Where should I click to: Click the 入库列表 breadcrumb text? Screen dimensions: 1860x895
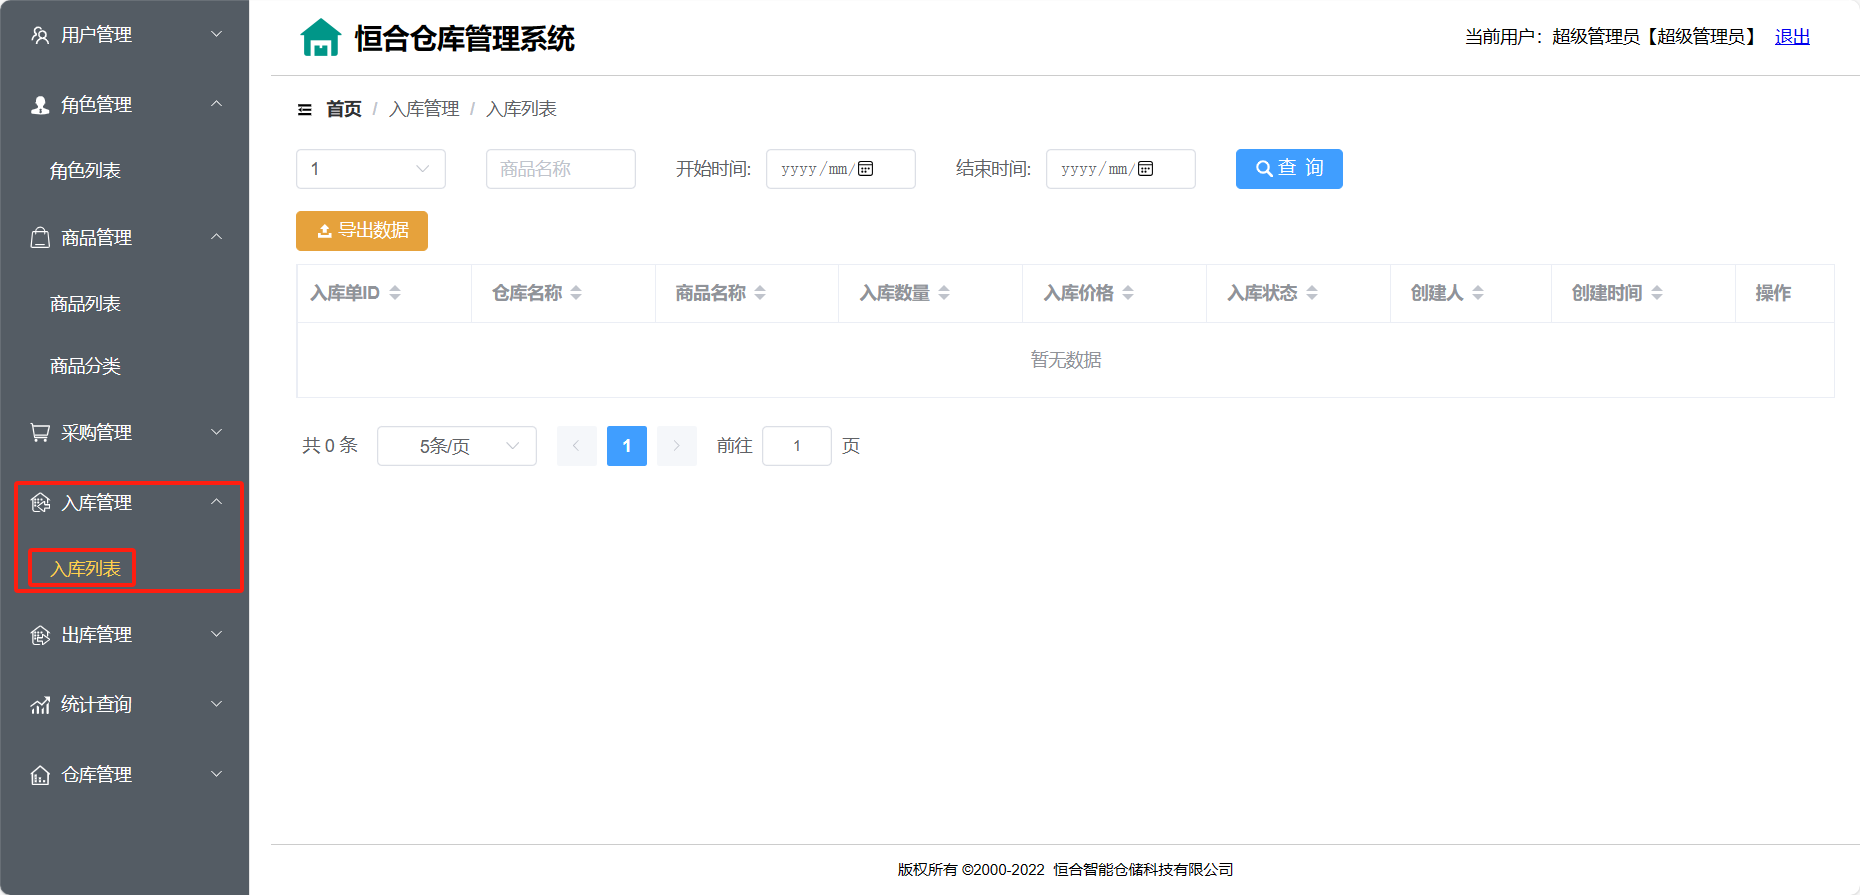click(x=521, y=109)
